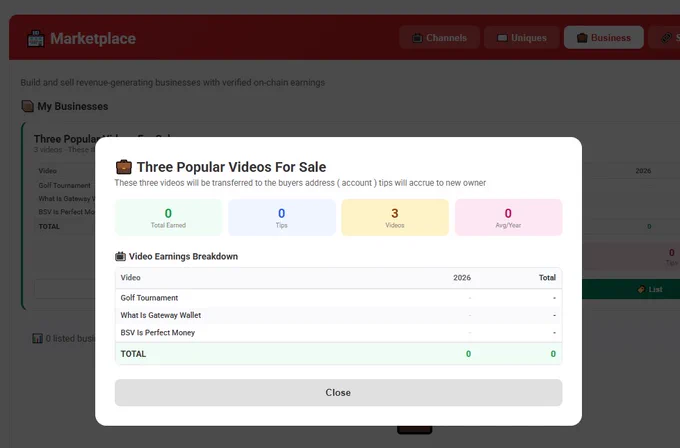680x448 pixels.
Task: Close the Three Popular Videos dialog
Action: click(x=338, y=392)
